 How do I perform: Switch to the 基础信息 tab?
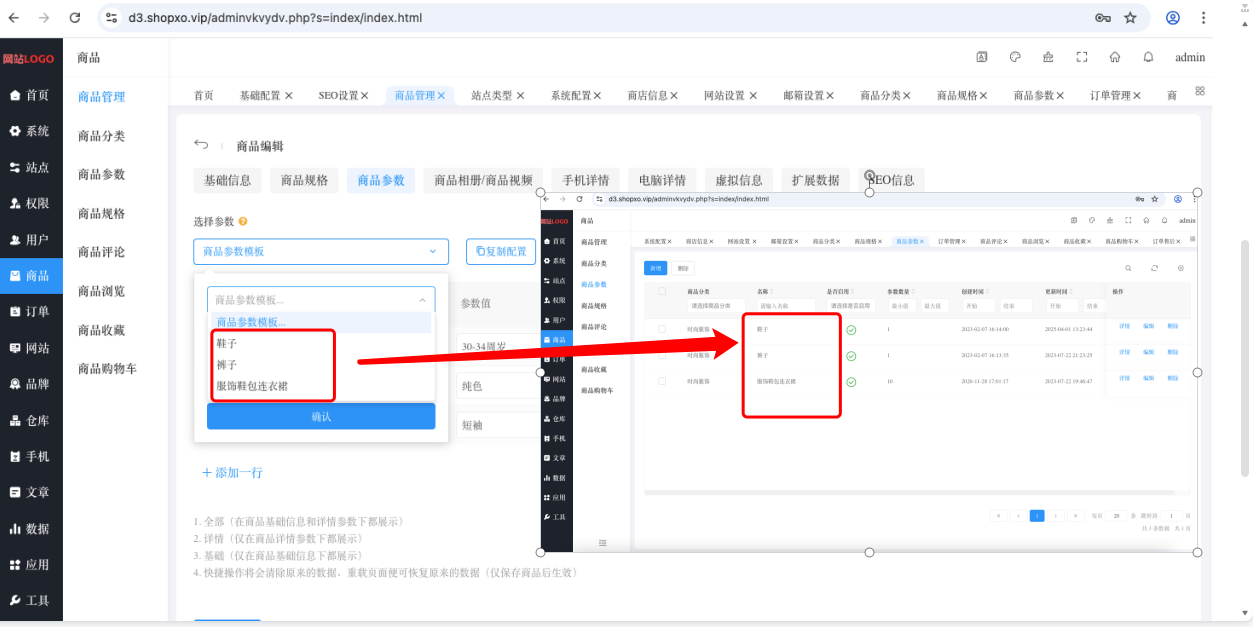tap(228, 180)
